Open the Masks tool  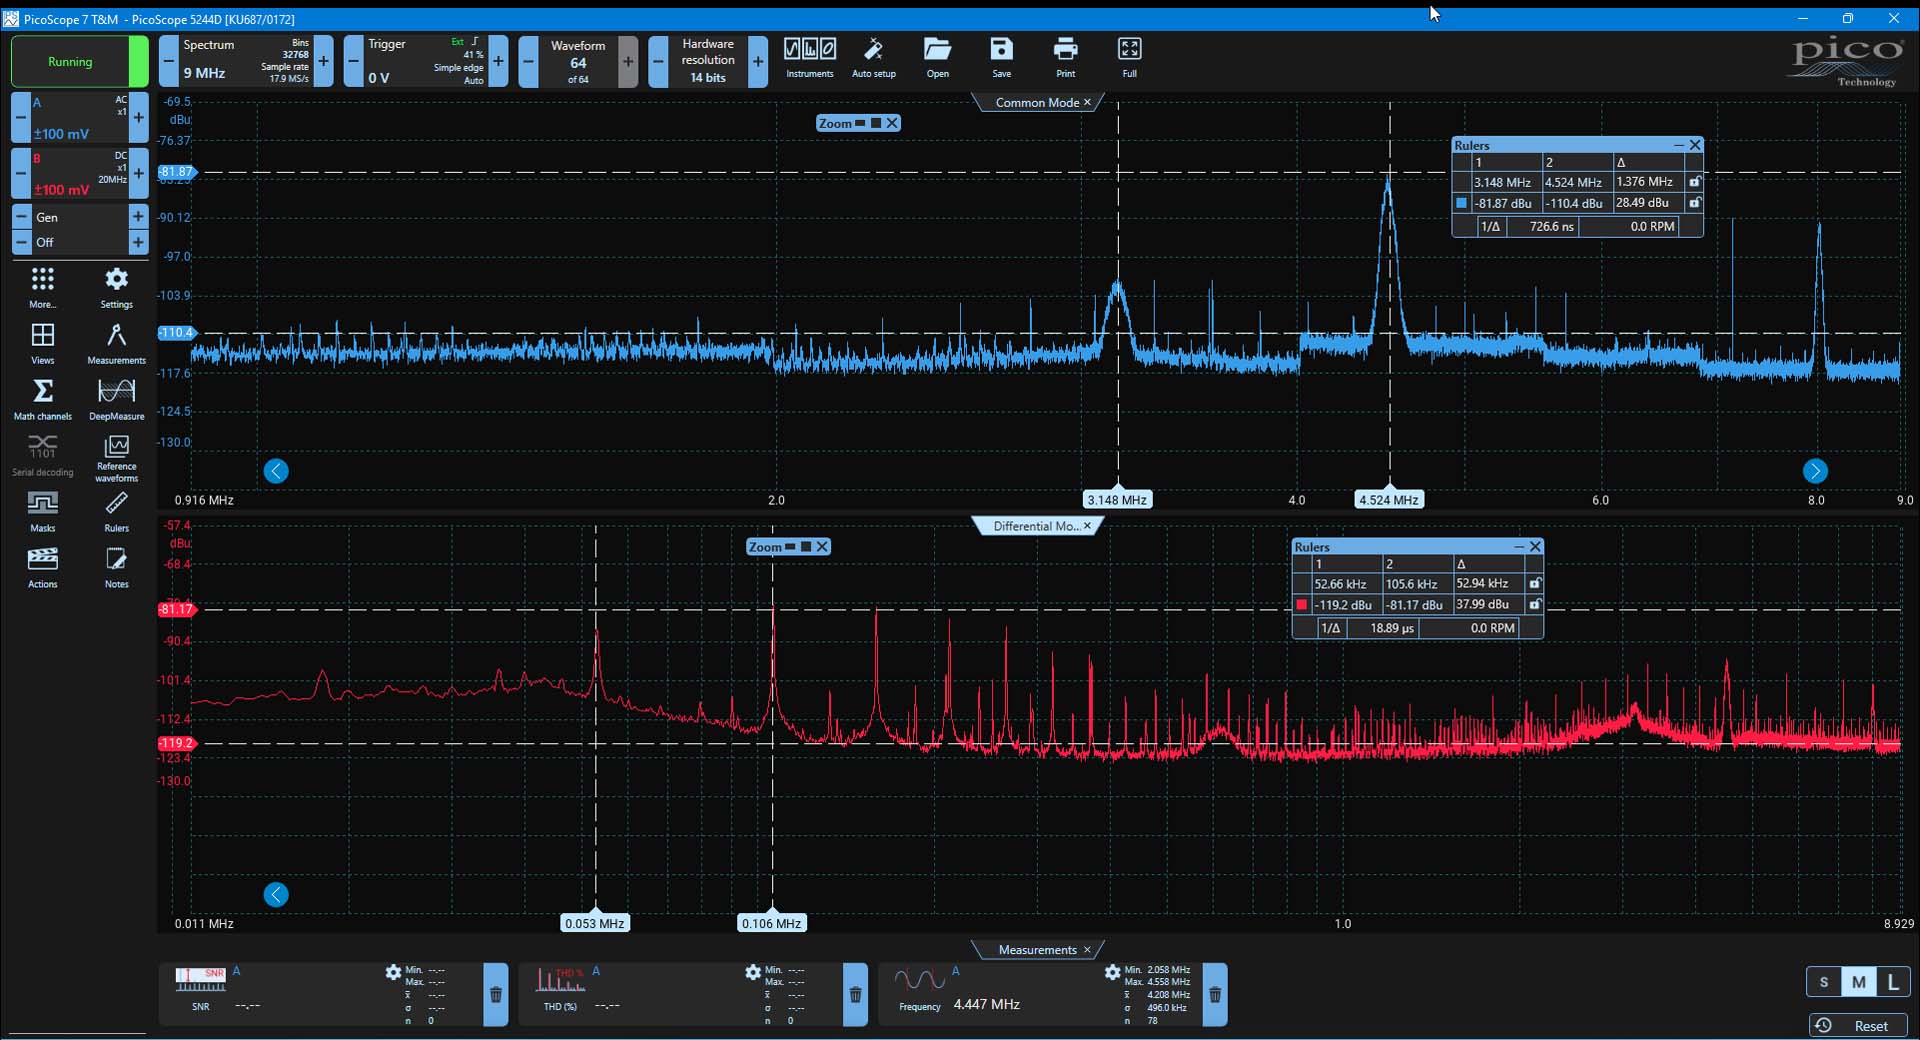click(43, 512)
